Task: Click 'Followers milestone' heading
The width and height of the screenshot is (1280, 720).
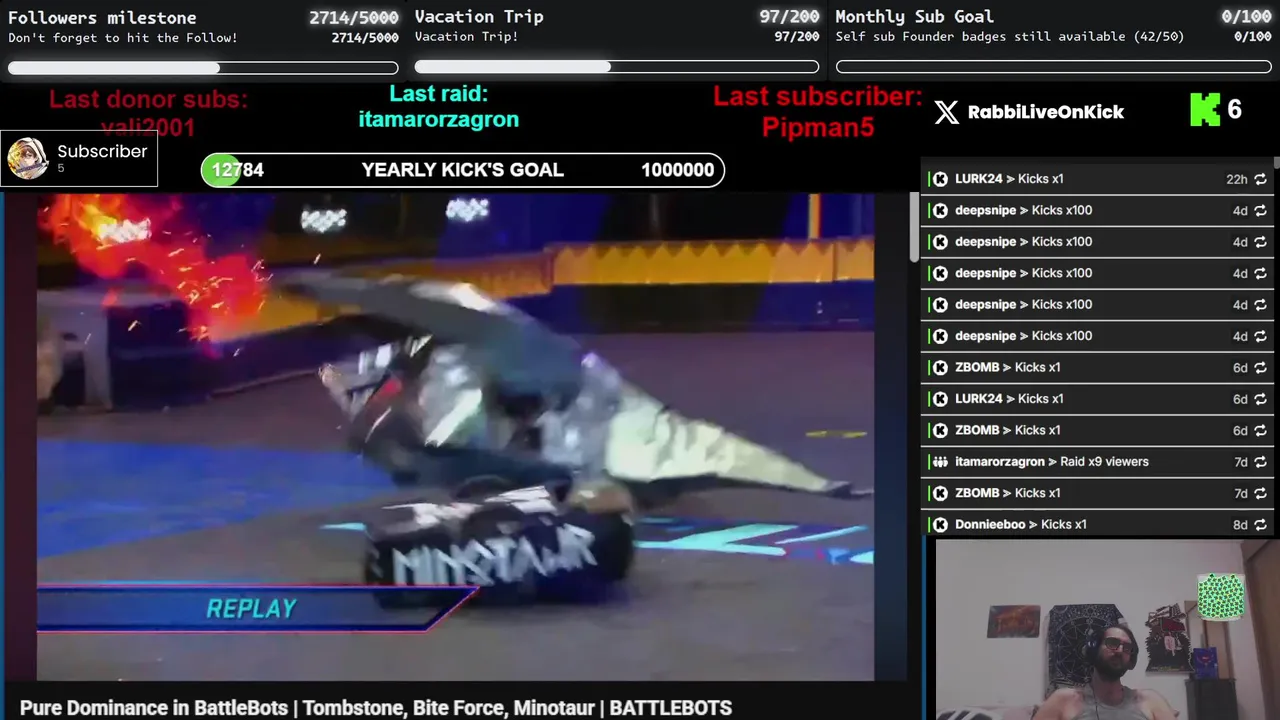Action: [x=102, y=17]
